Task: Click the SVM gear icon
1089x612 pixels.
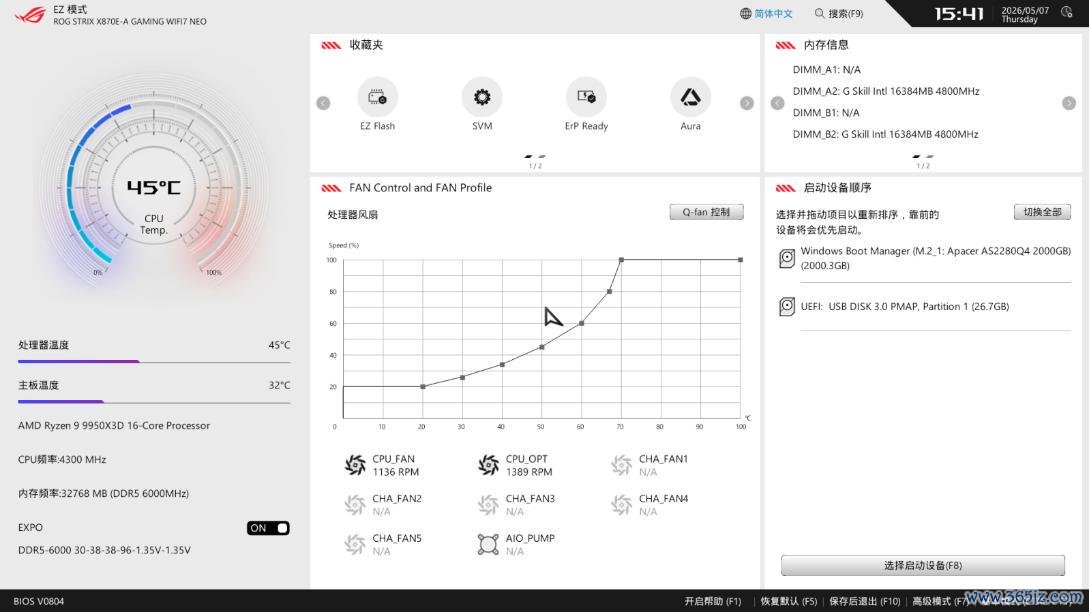Action: coord(482,97)
